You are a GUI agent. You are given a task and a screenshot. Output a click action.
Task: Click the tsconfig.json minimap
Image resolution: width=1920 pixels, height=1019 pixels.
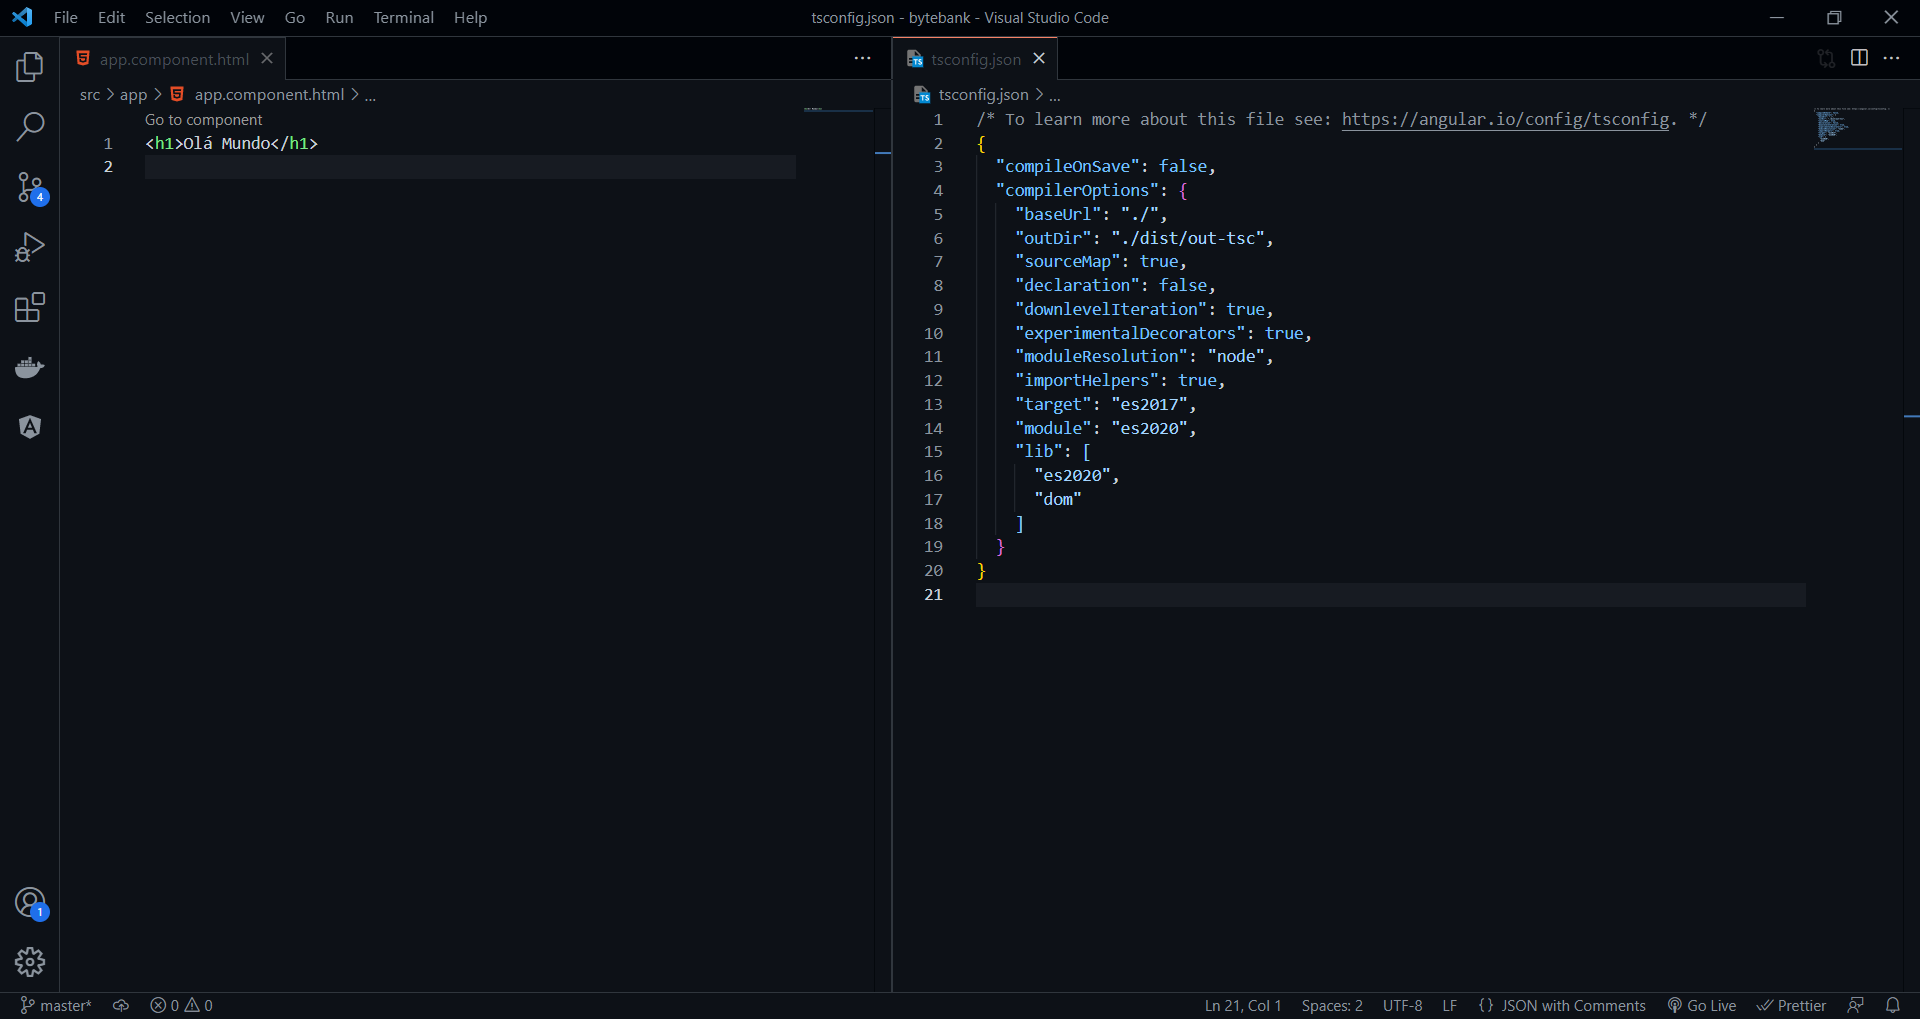(1858, 127)
